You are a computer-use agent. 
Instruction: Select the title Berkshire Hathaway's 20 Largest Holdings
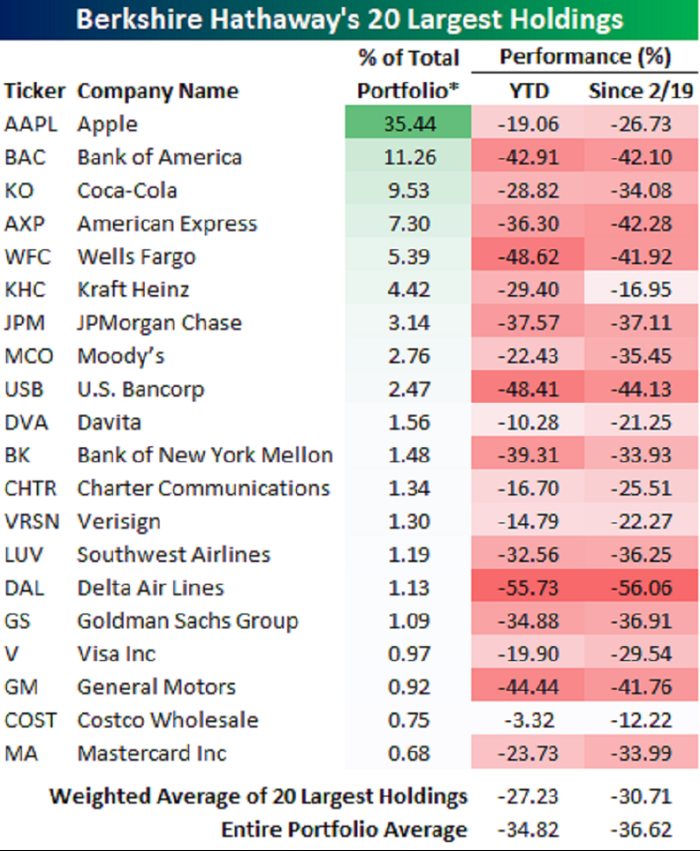[x=349, y=20]
